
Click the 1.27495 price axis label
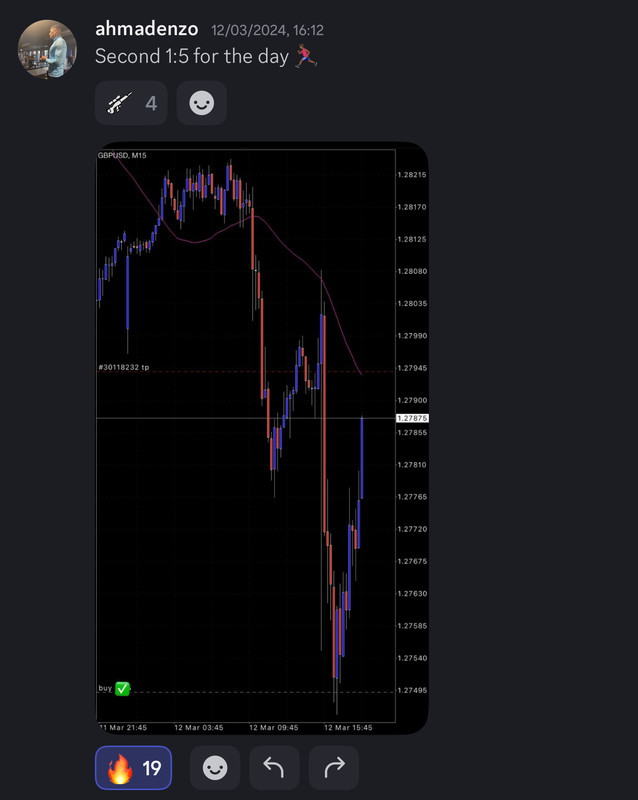pos(411,690)
